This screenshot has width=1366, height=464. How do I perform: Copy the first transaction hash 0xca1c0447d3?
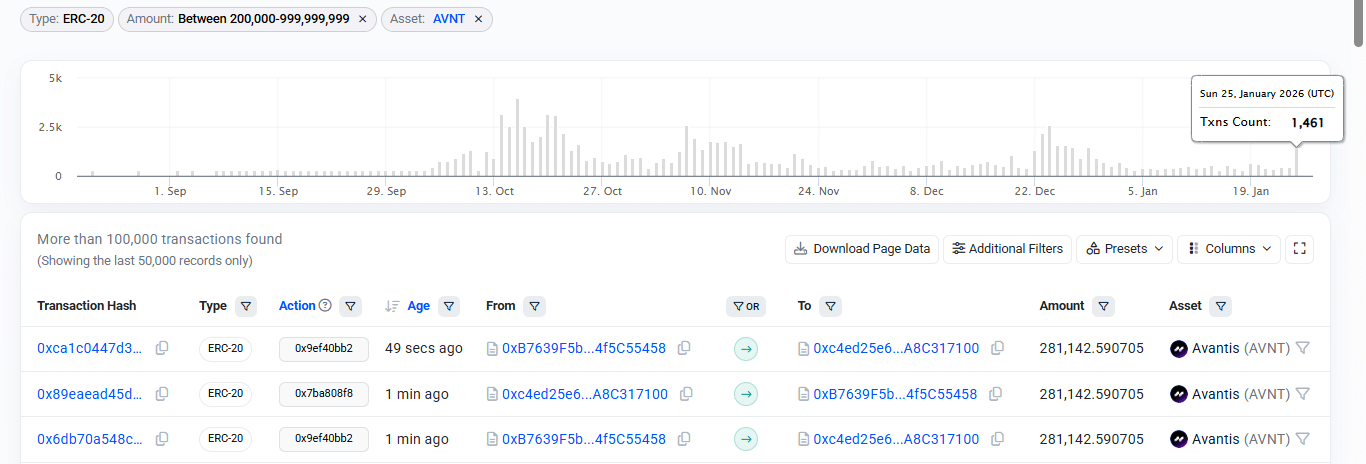(x=162, y=349)
